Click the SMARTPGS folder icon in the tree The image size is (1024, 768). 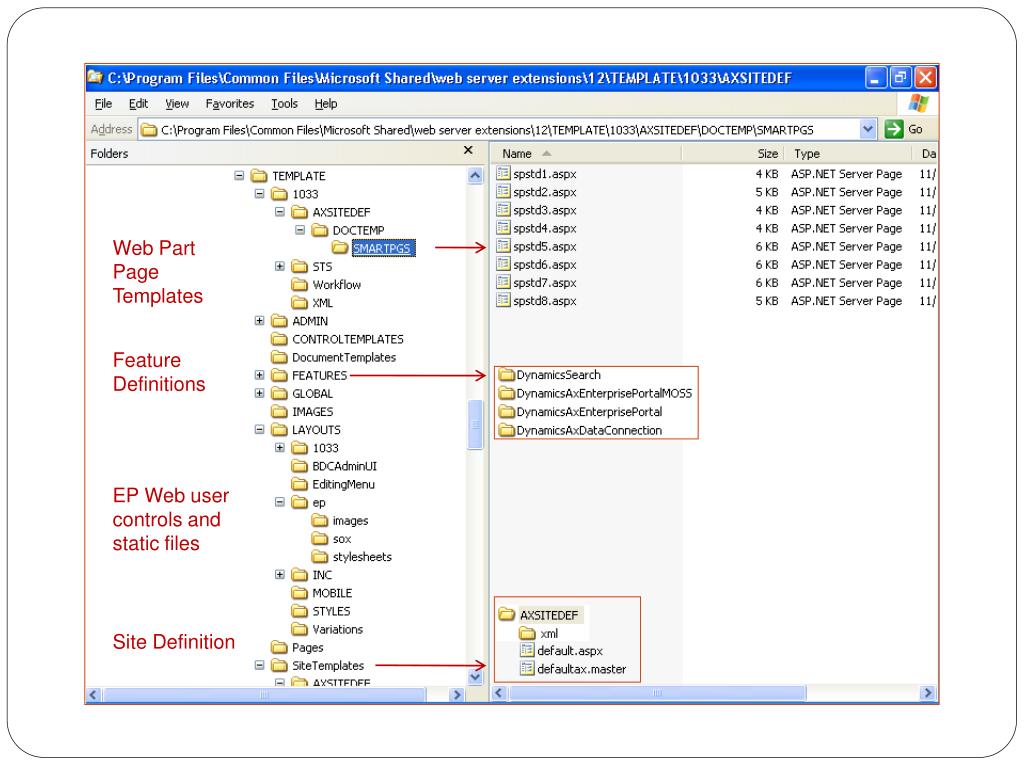(340, 248)
